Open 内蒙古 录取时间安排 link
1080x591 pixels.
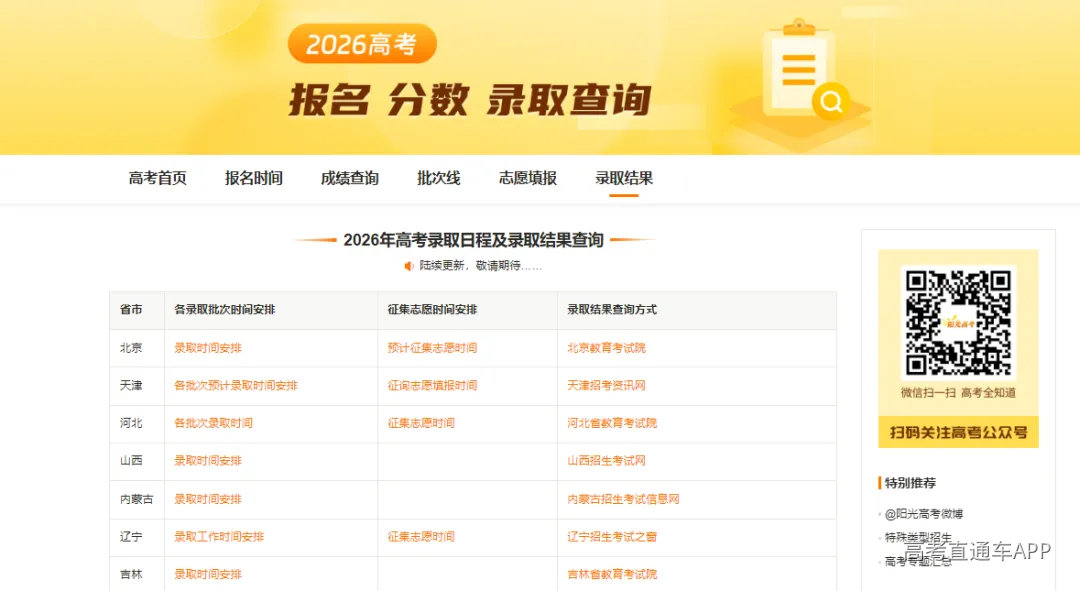(208, 499)
